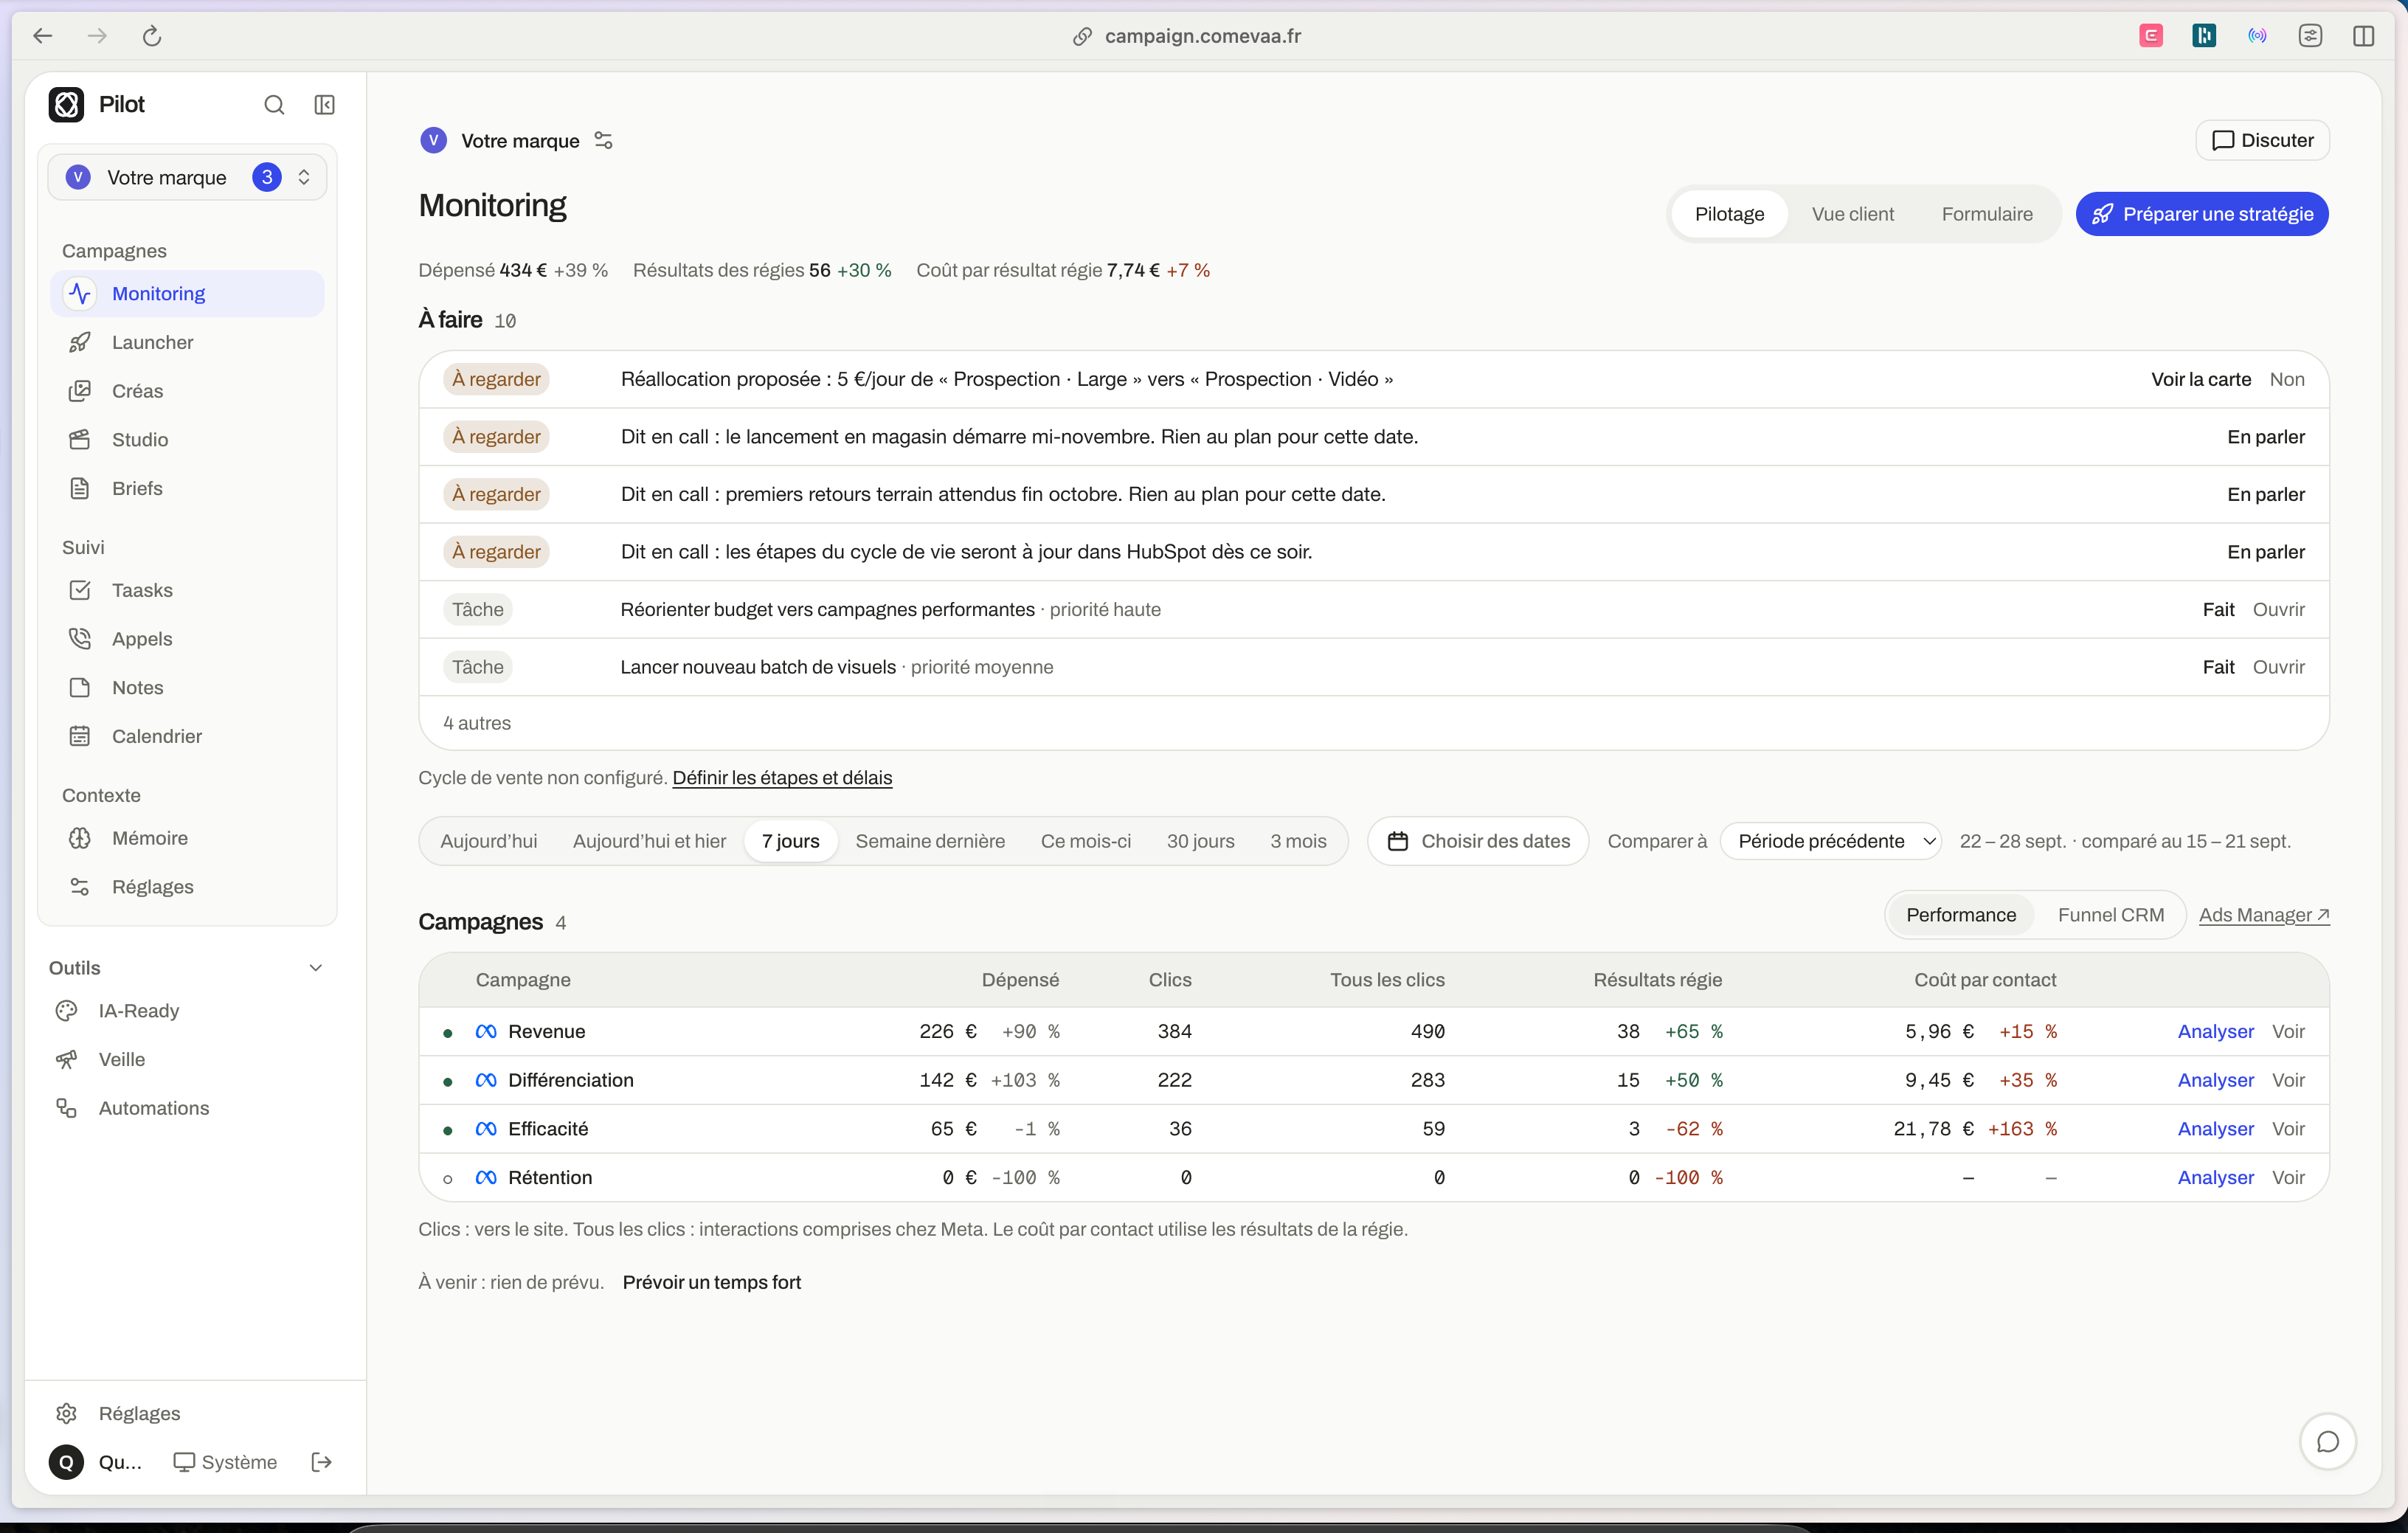This screenshot has width=2408, height=1533.
Task: Open Appels in the sidebar
Action: (x=187, y=639)
